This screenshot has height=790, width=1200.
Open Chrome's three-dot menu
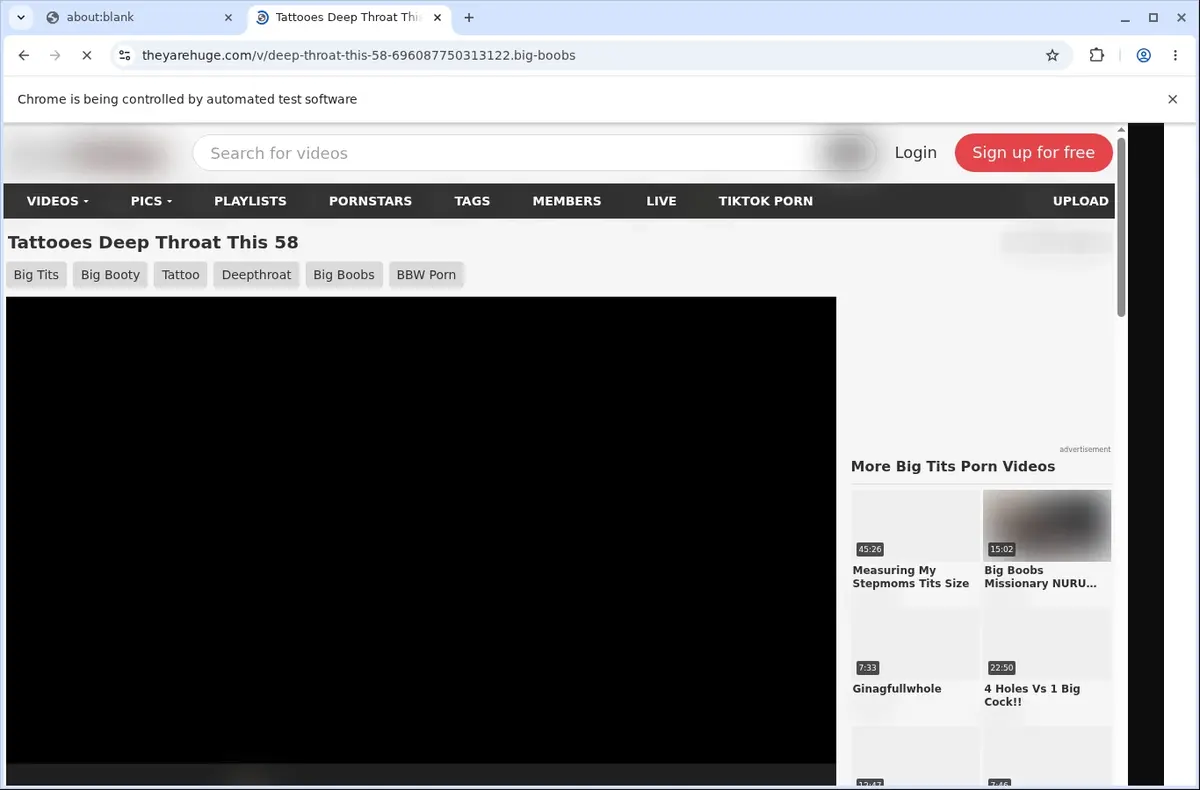coord(1174,56)
